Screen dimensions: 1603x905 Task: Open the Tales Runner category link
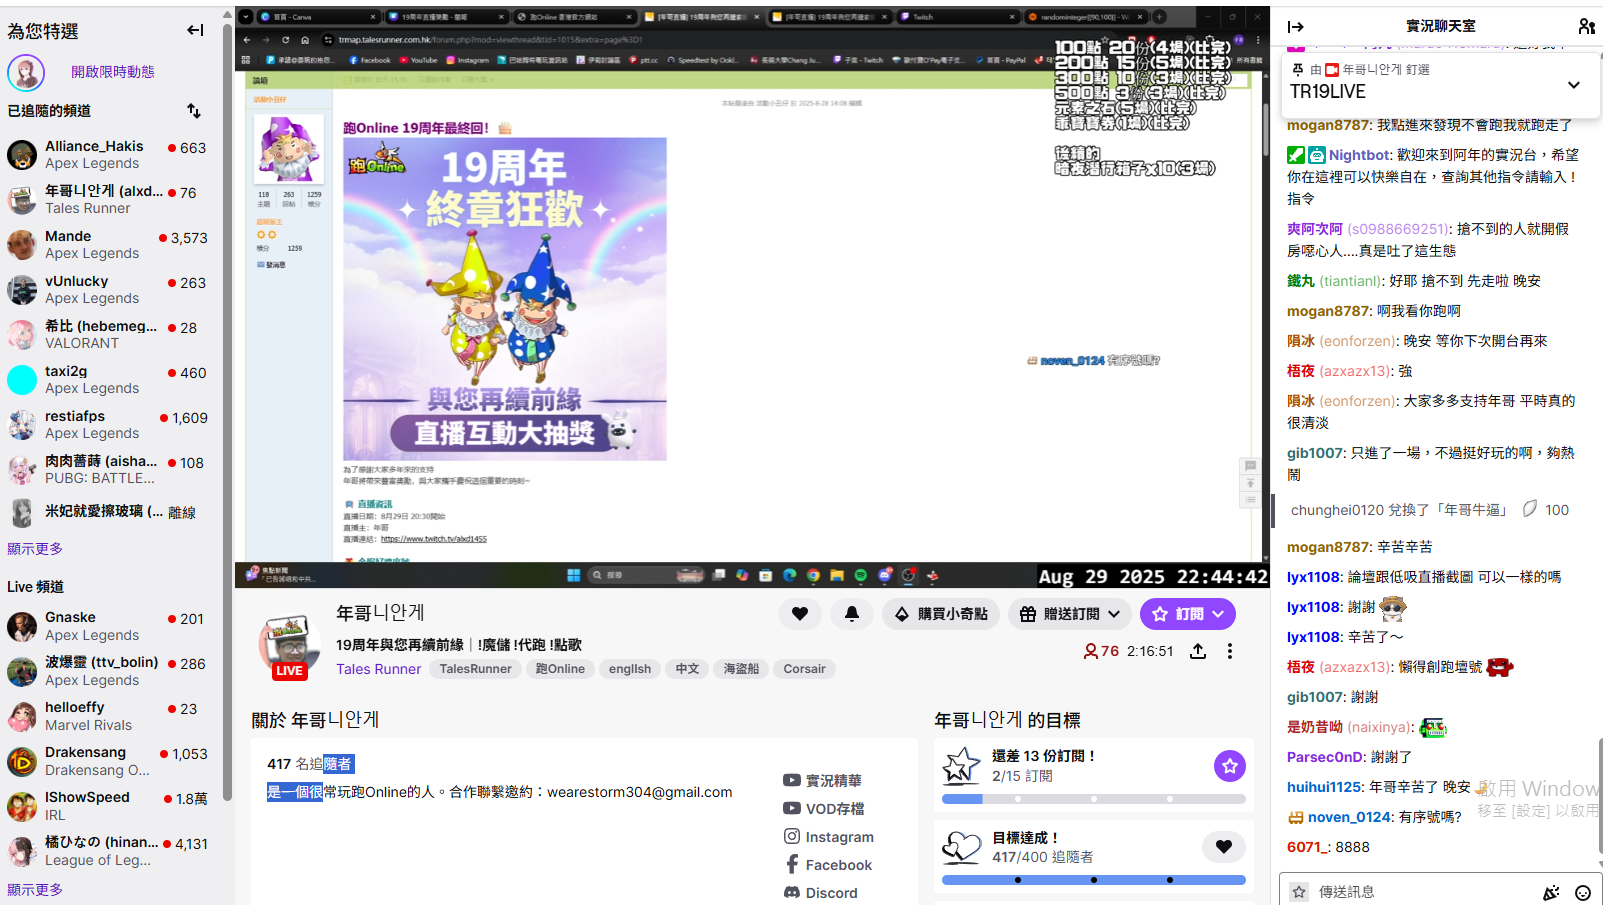coord(378,669)
